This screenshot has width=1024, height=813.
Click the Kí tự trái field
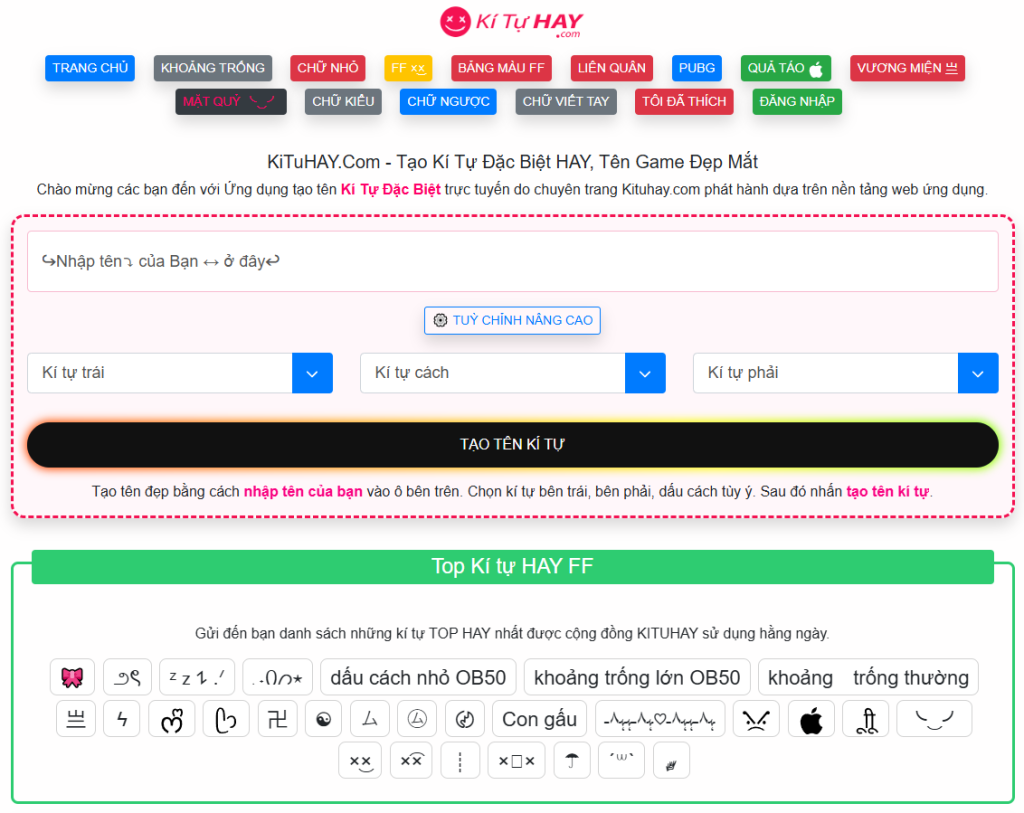[x=160, y=373]
